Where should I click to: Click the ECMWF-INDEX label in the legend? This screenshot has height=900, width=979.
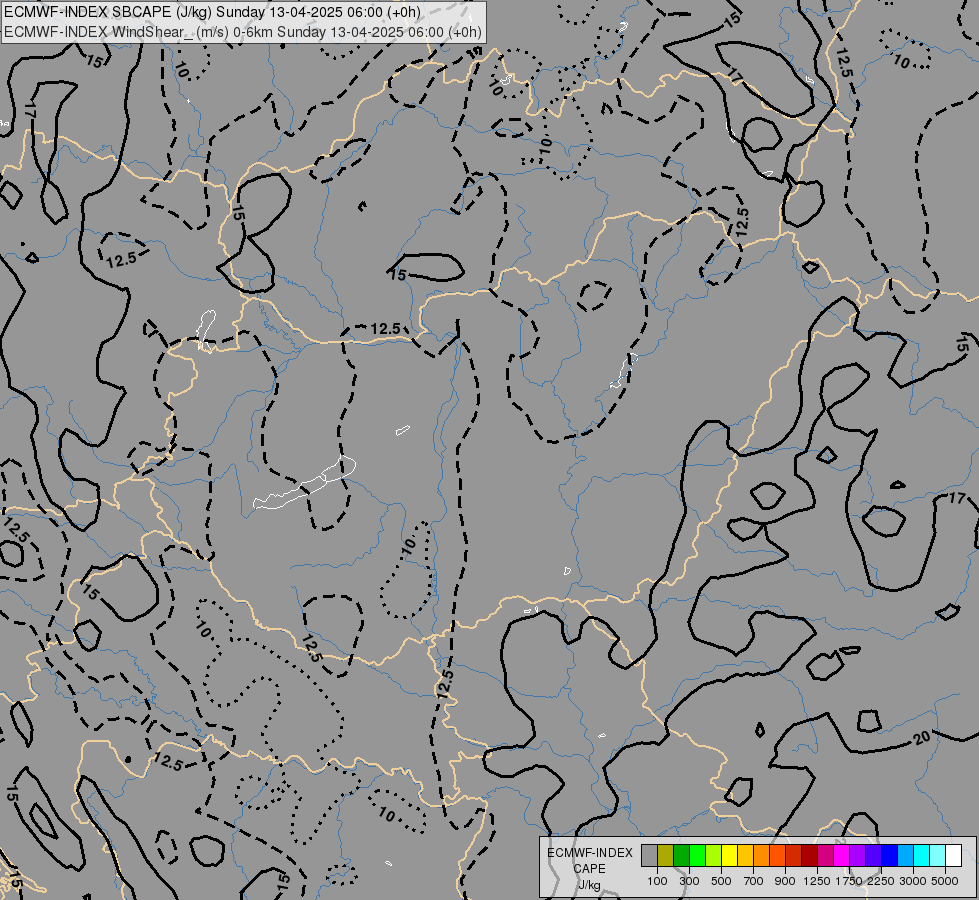pos(590,853)
